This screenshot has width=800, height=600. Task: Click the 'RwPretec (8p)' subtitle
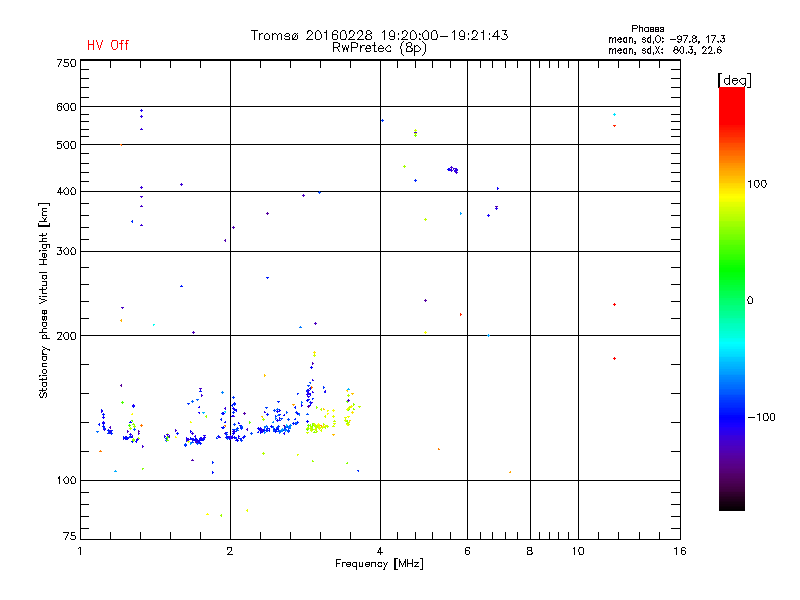(379, 48)
